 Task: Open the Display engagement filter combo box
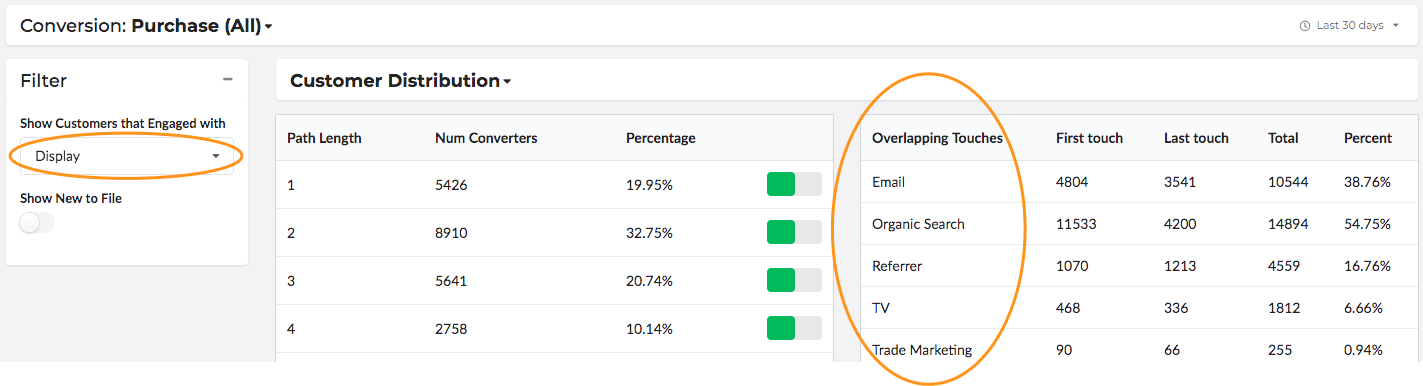pyautogui.click(x=127, y=156)
